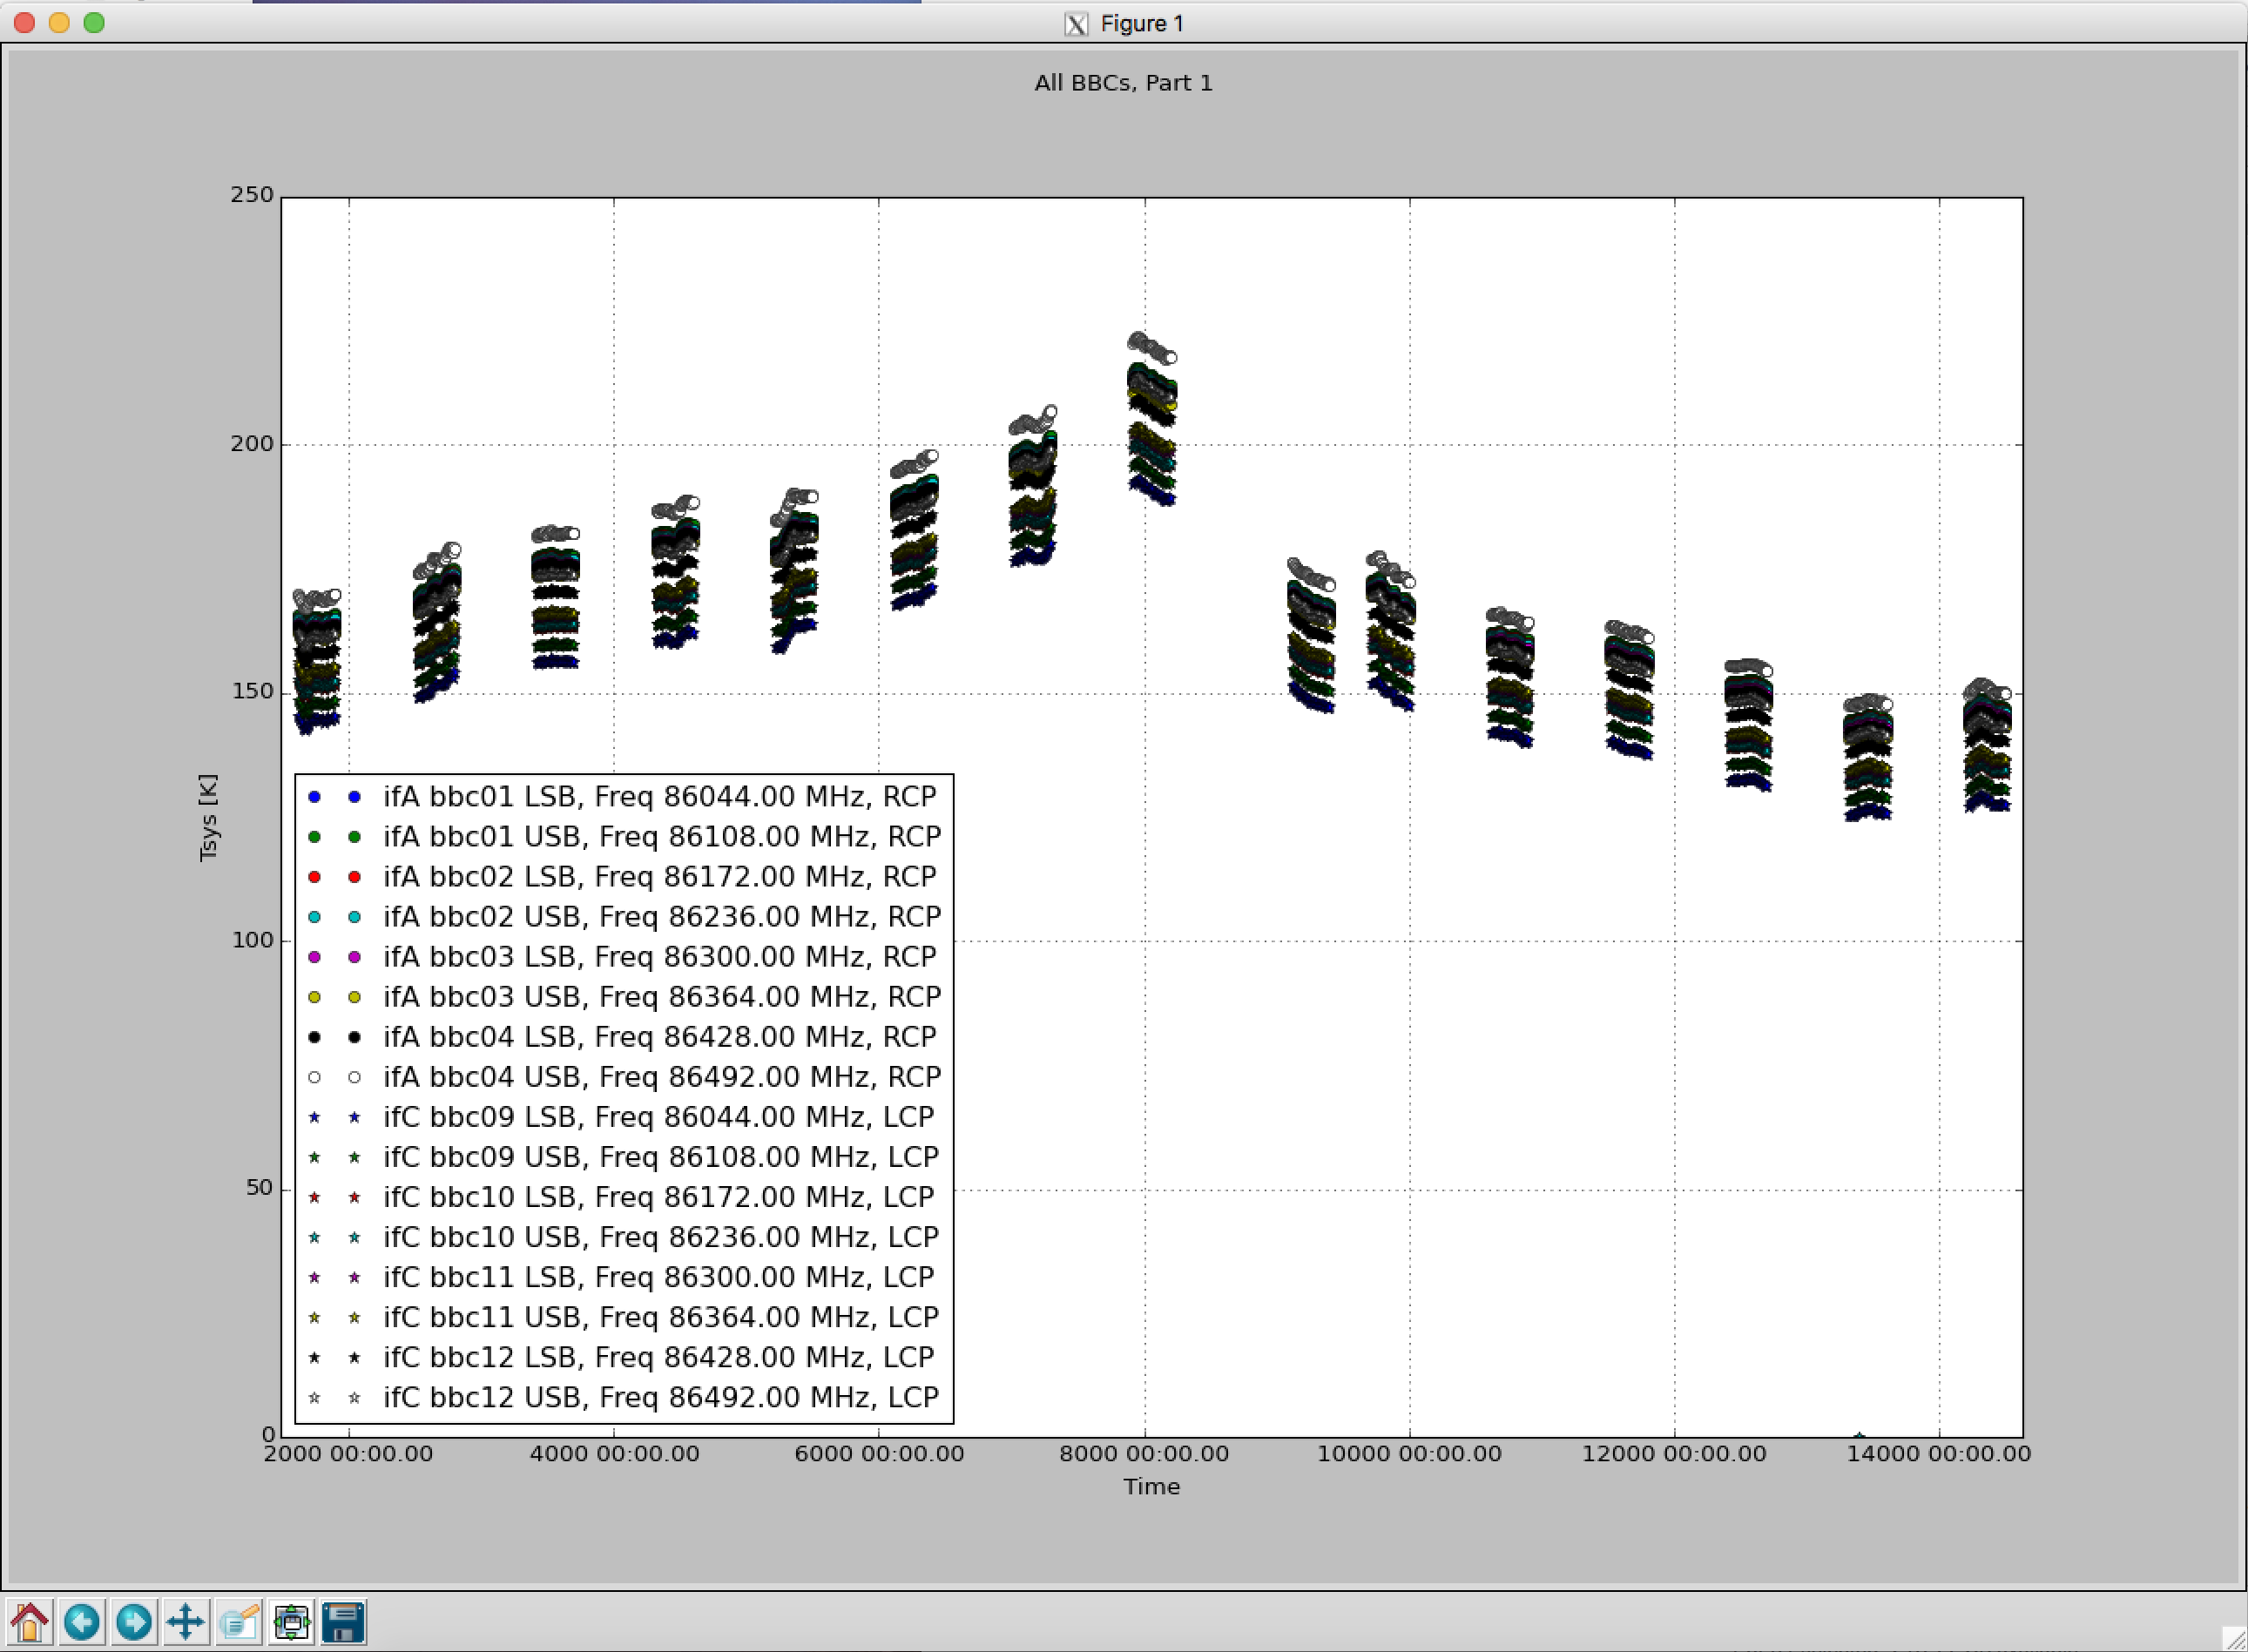
Task: Click the green maximize window button
Action: click(94, 22)
